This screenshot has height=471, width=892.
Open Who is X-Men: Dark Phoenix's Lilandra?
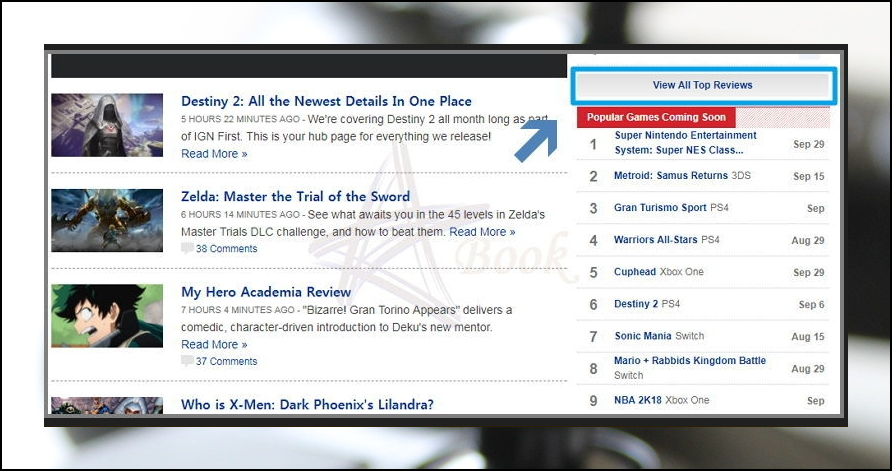click(x=307, y=404)
